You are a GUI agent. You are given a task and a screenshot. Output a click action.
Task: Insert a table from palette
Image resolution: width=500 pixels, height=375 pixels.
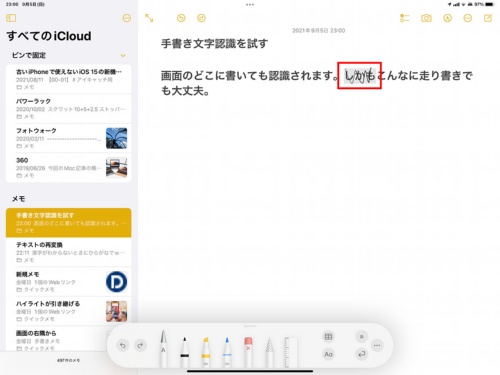pyautogui.click(x=328, y=337)
